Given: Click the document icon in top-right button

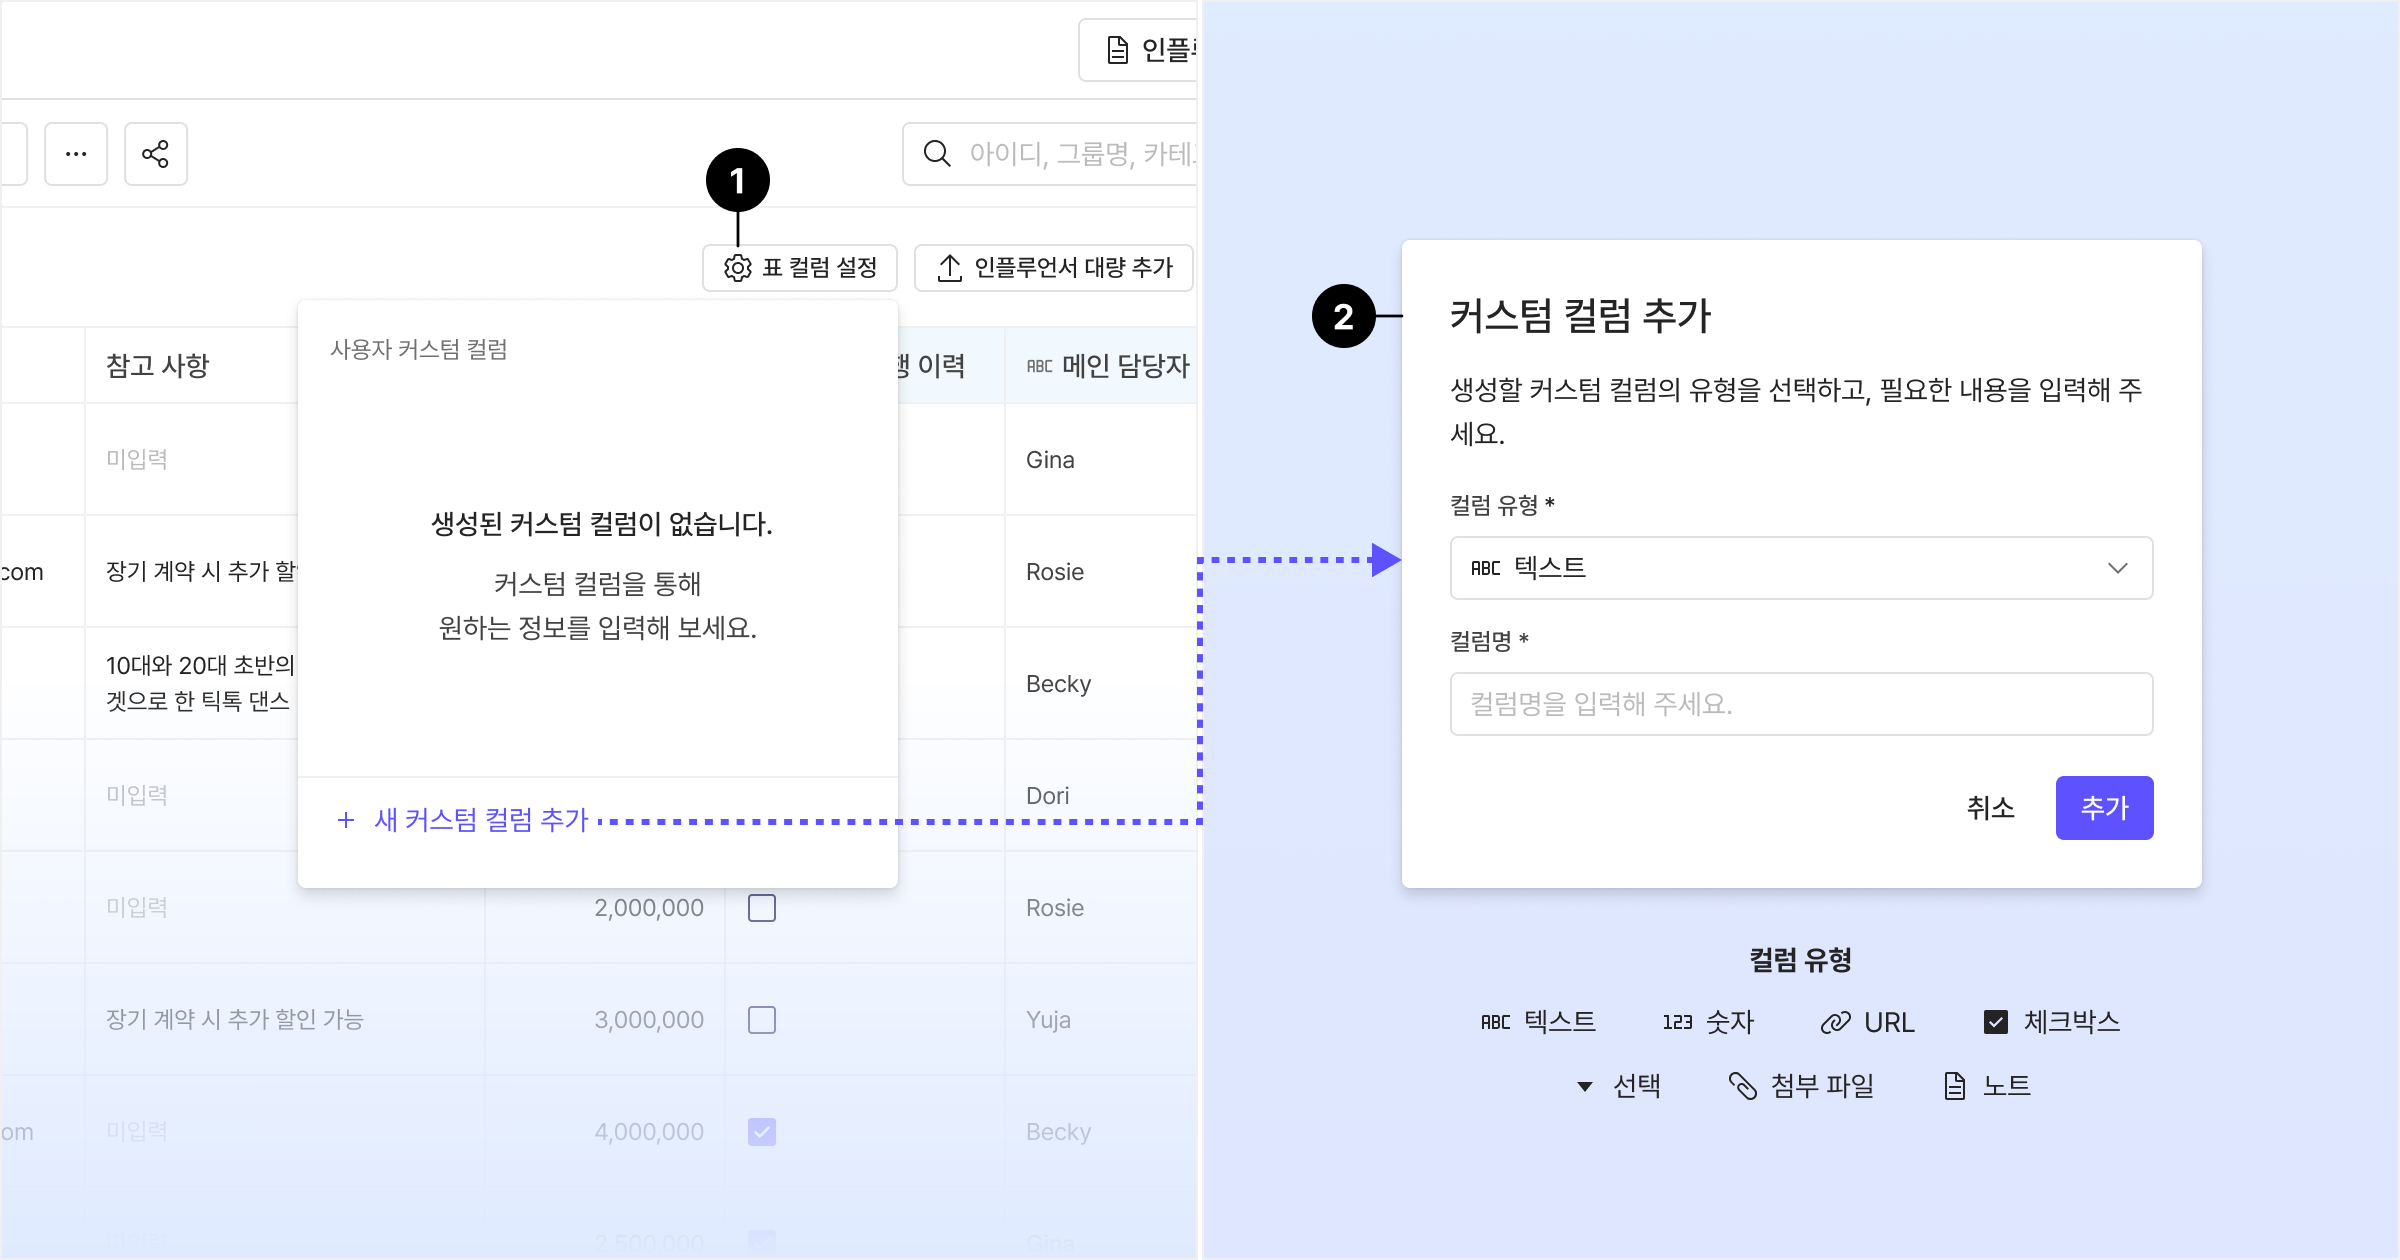Looking at the screenshot, I should (x=1118, y=50).
